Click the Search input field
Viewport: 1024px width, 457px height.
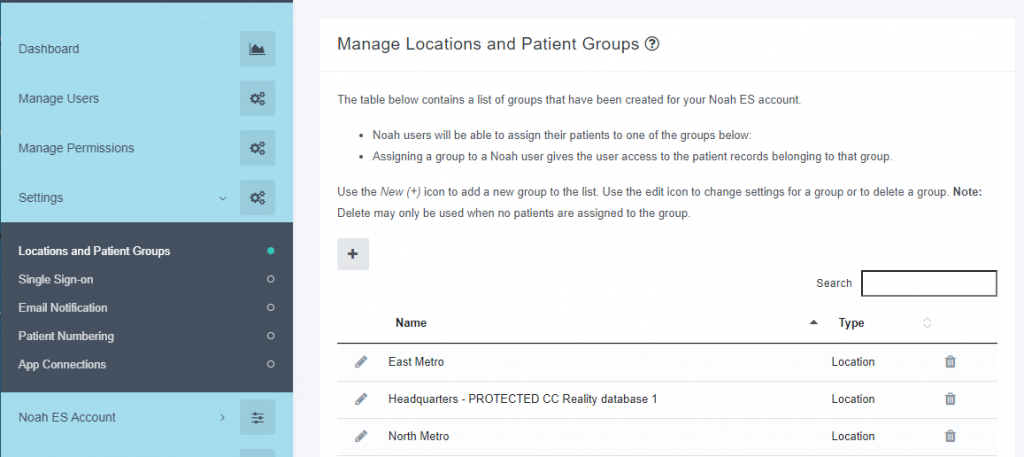tap(929, 283)
